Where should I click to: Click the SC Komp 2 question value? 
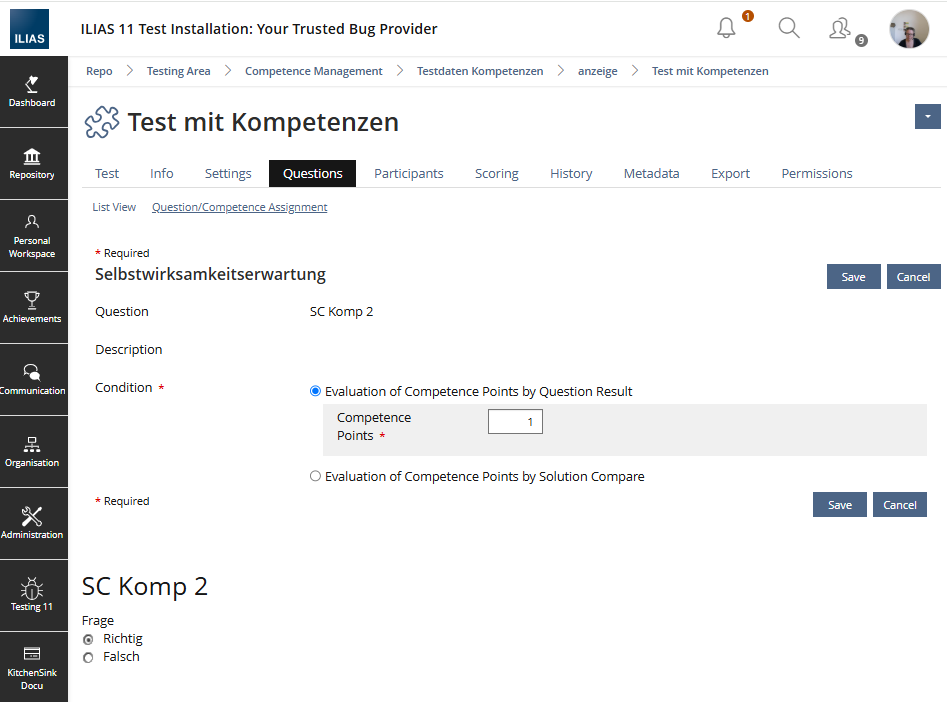341,312
